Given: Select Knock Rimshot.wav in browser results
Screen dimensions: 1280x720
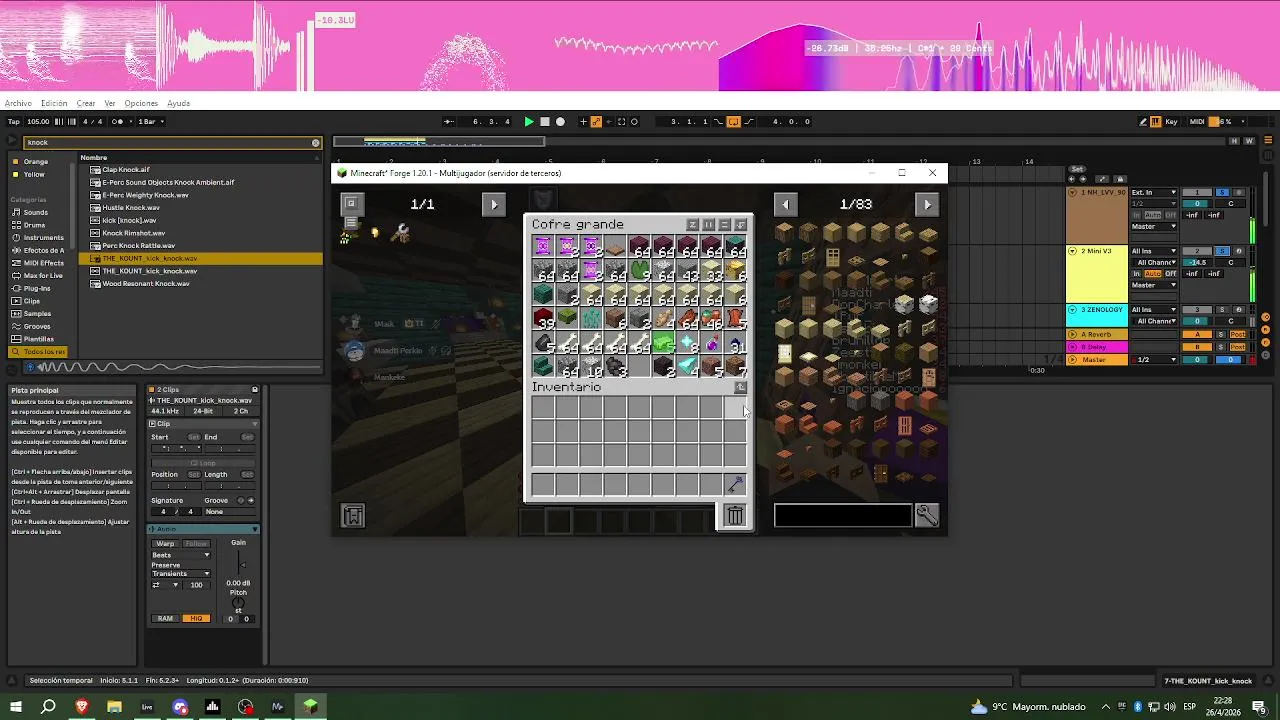Looking at the screenshot, I should [135, 233].
